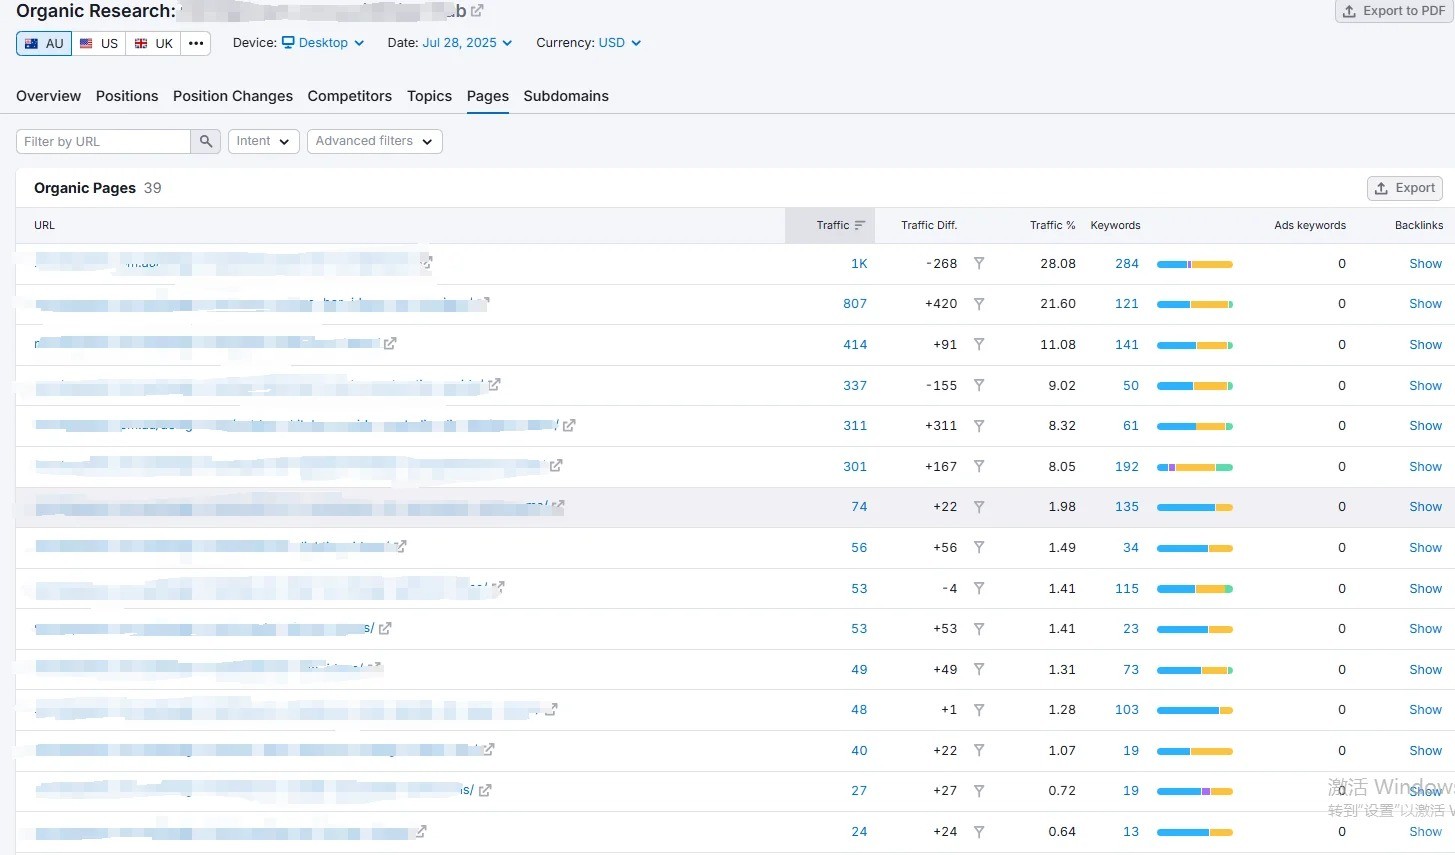Show backlinks for the 74 traffic row
Screen dimensions: 1455x855
coord(1425,507)
